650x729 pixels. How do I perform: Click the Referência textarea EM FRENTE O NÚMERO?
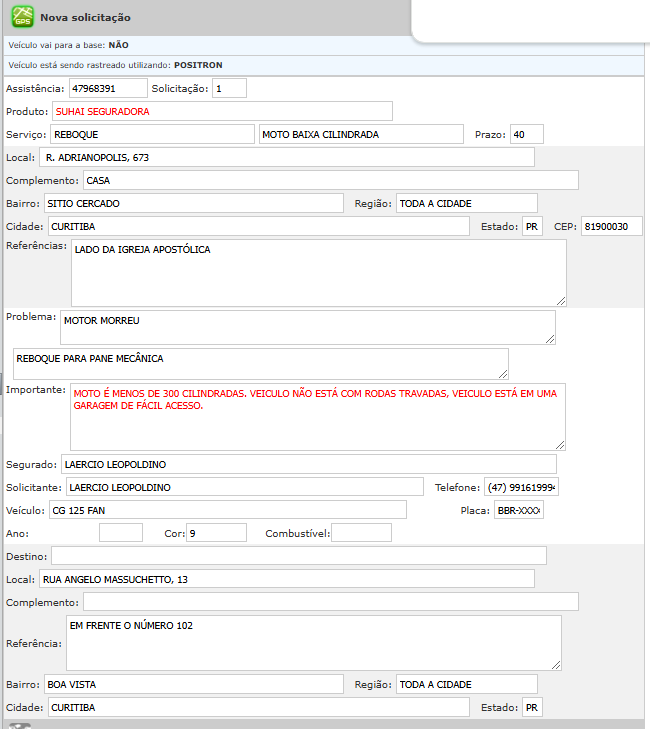point(314,643)
